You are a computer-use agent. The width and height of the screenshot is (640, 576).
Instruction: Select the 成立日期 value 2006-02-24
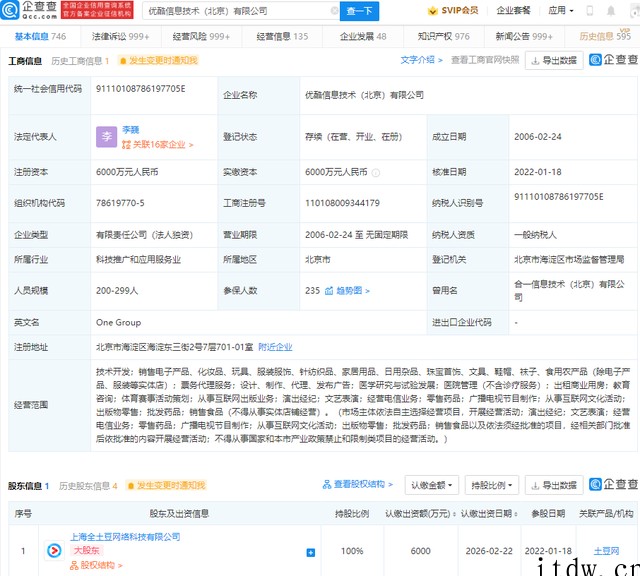coord(538,137)
